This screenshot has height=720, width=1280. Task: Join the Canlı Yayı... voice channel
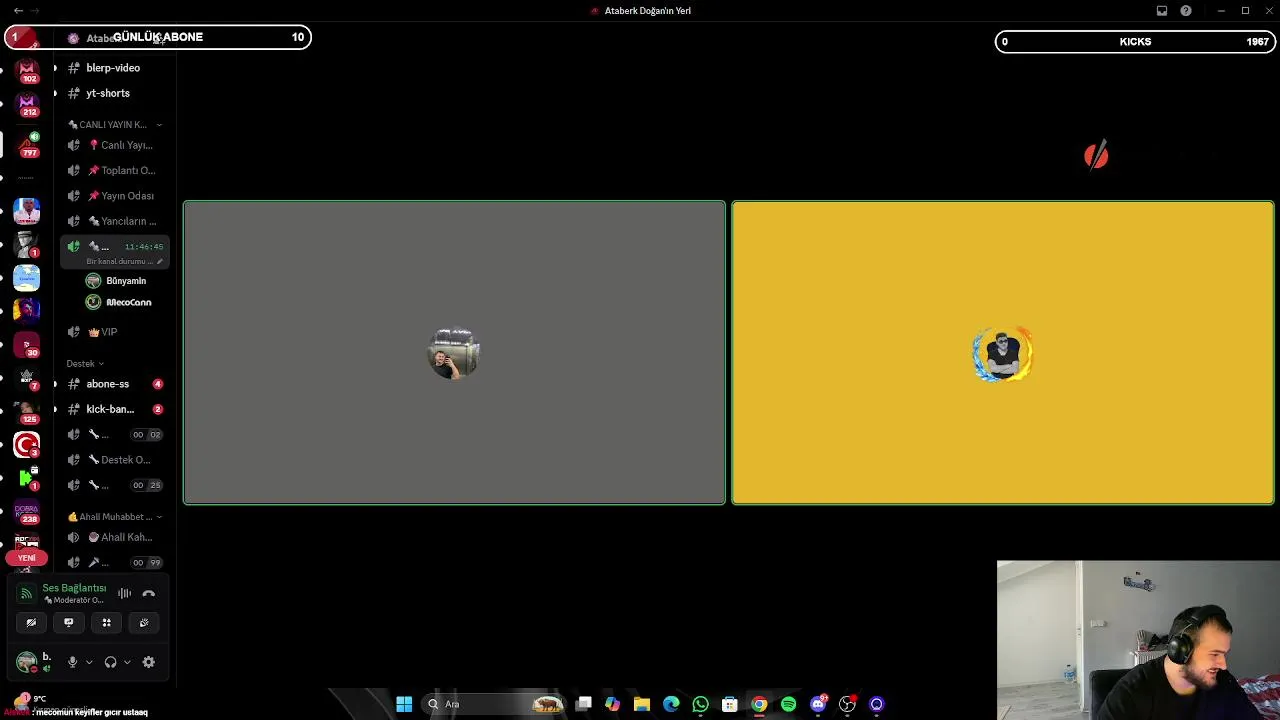click(x=115, y=145)
